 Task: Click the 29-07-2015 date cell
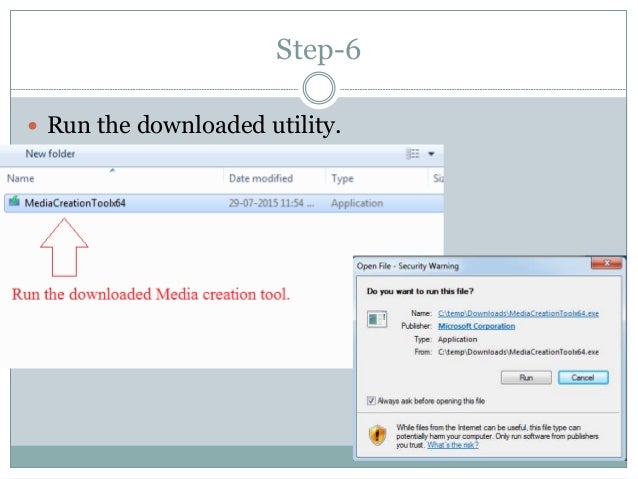[271, 203]
